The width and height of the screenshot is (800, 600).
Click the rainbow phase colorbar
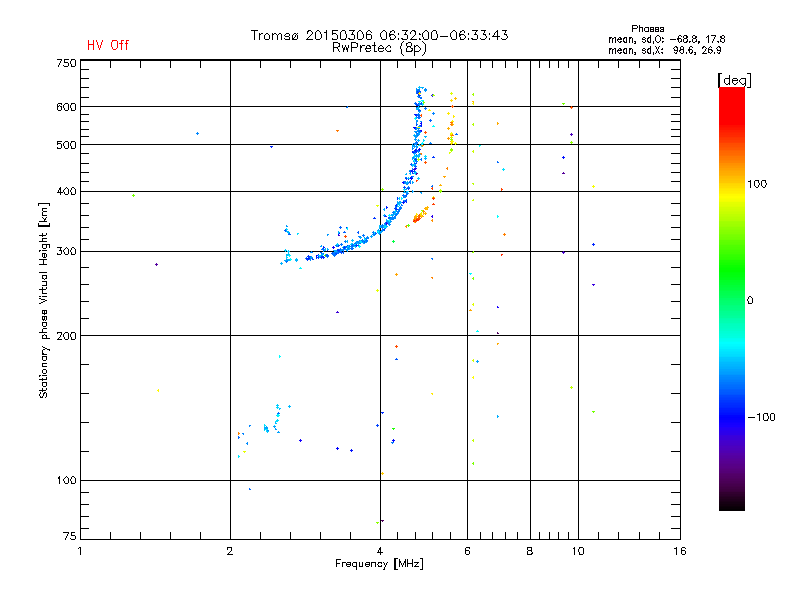(732, 298)
